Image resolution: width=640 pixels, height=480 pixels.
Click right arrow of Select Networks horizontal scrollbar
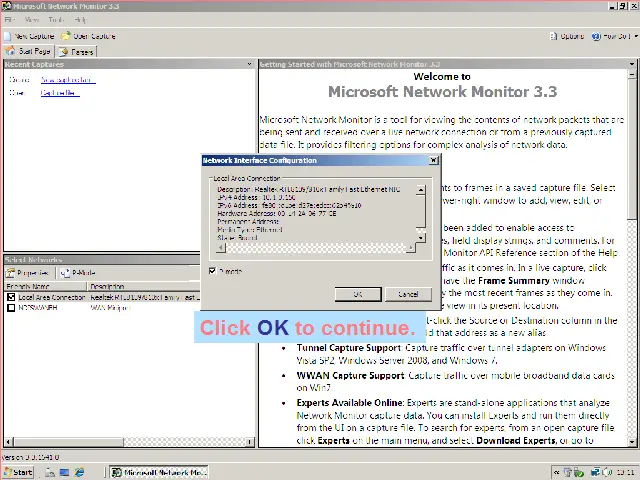250,441
